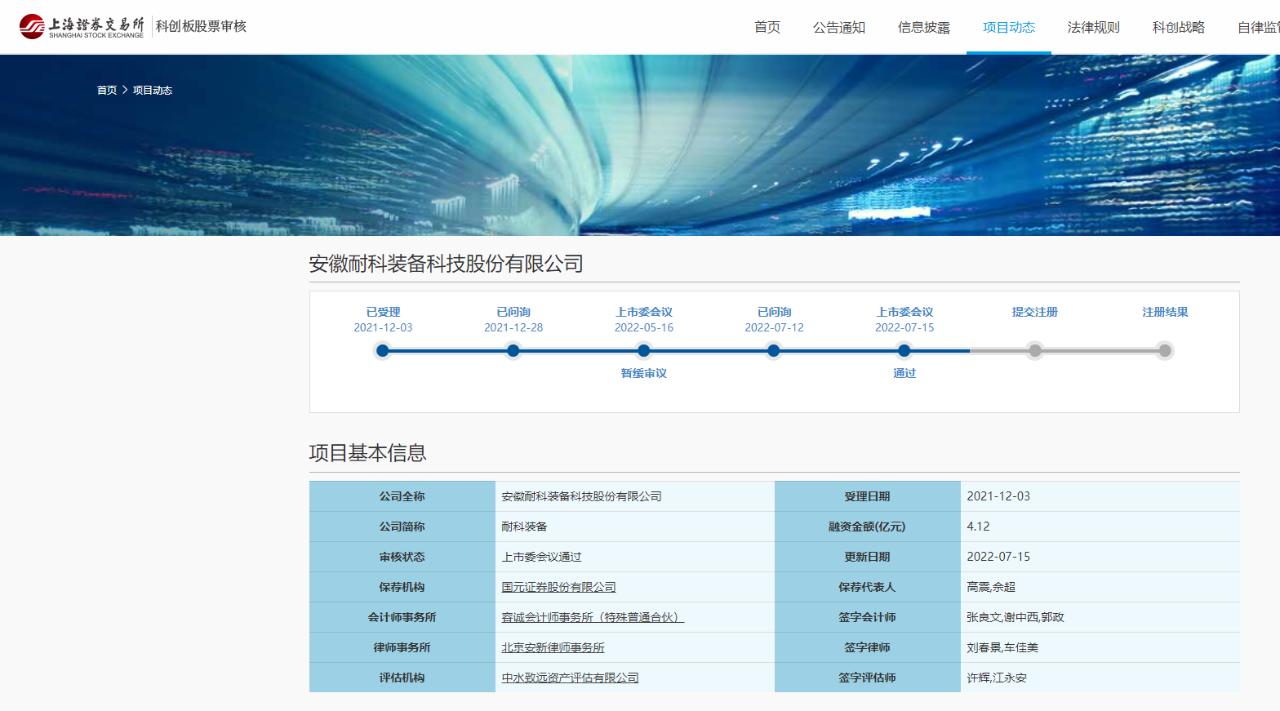The image size is (1280, 711).
Task: Open the 信息披露 navigation tab
Action: [924, 27]
